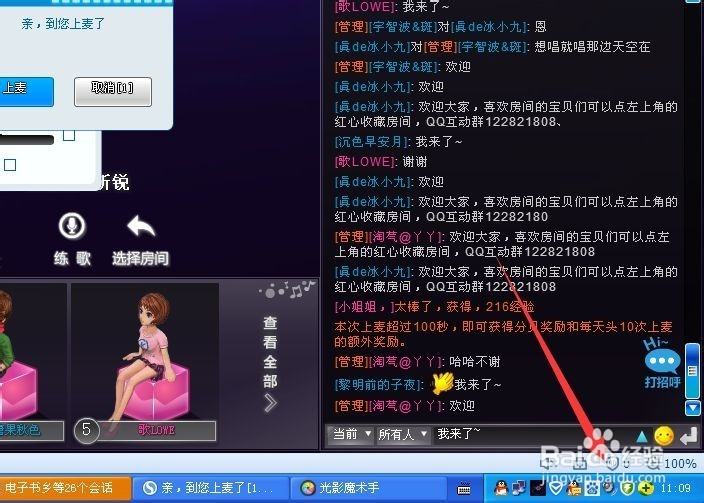
Task: Open the 当前 channel dropdown
Action: (351, 434)
